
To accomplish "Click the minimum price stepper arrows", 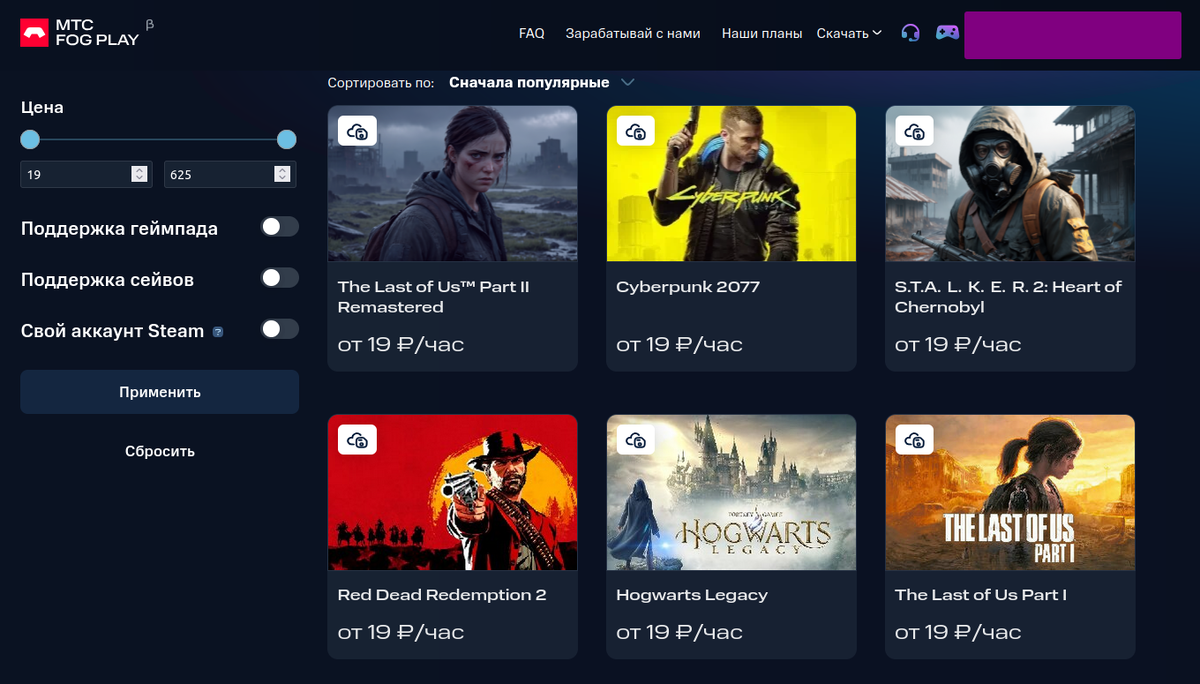I will [x=139, y=174].
